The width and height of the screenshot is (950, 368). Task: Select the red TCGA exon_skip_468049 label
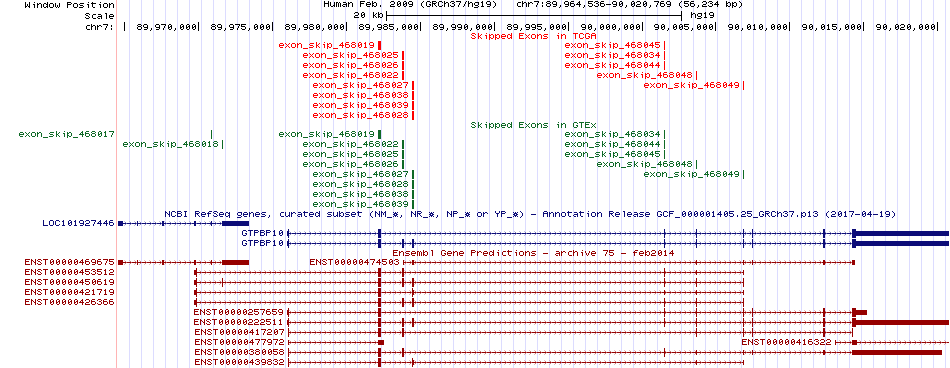[x=691, y=85]
